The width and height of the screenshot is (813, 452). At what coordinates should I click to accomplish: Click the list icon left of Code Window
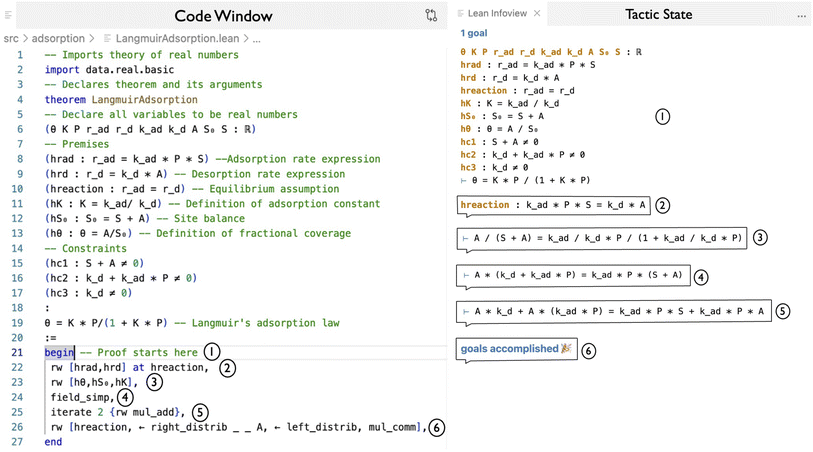8,15
